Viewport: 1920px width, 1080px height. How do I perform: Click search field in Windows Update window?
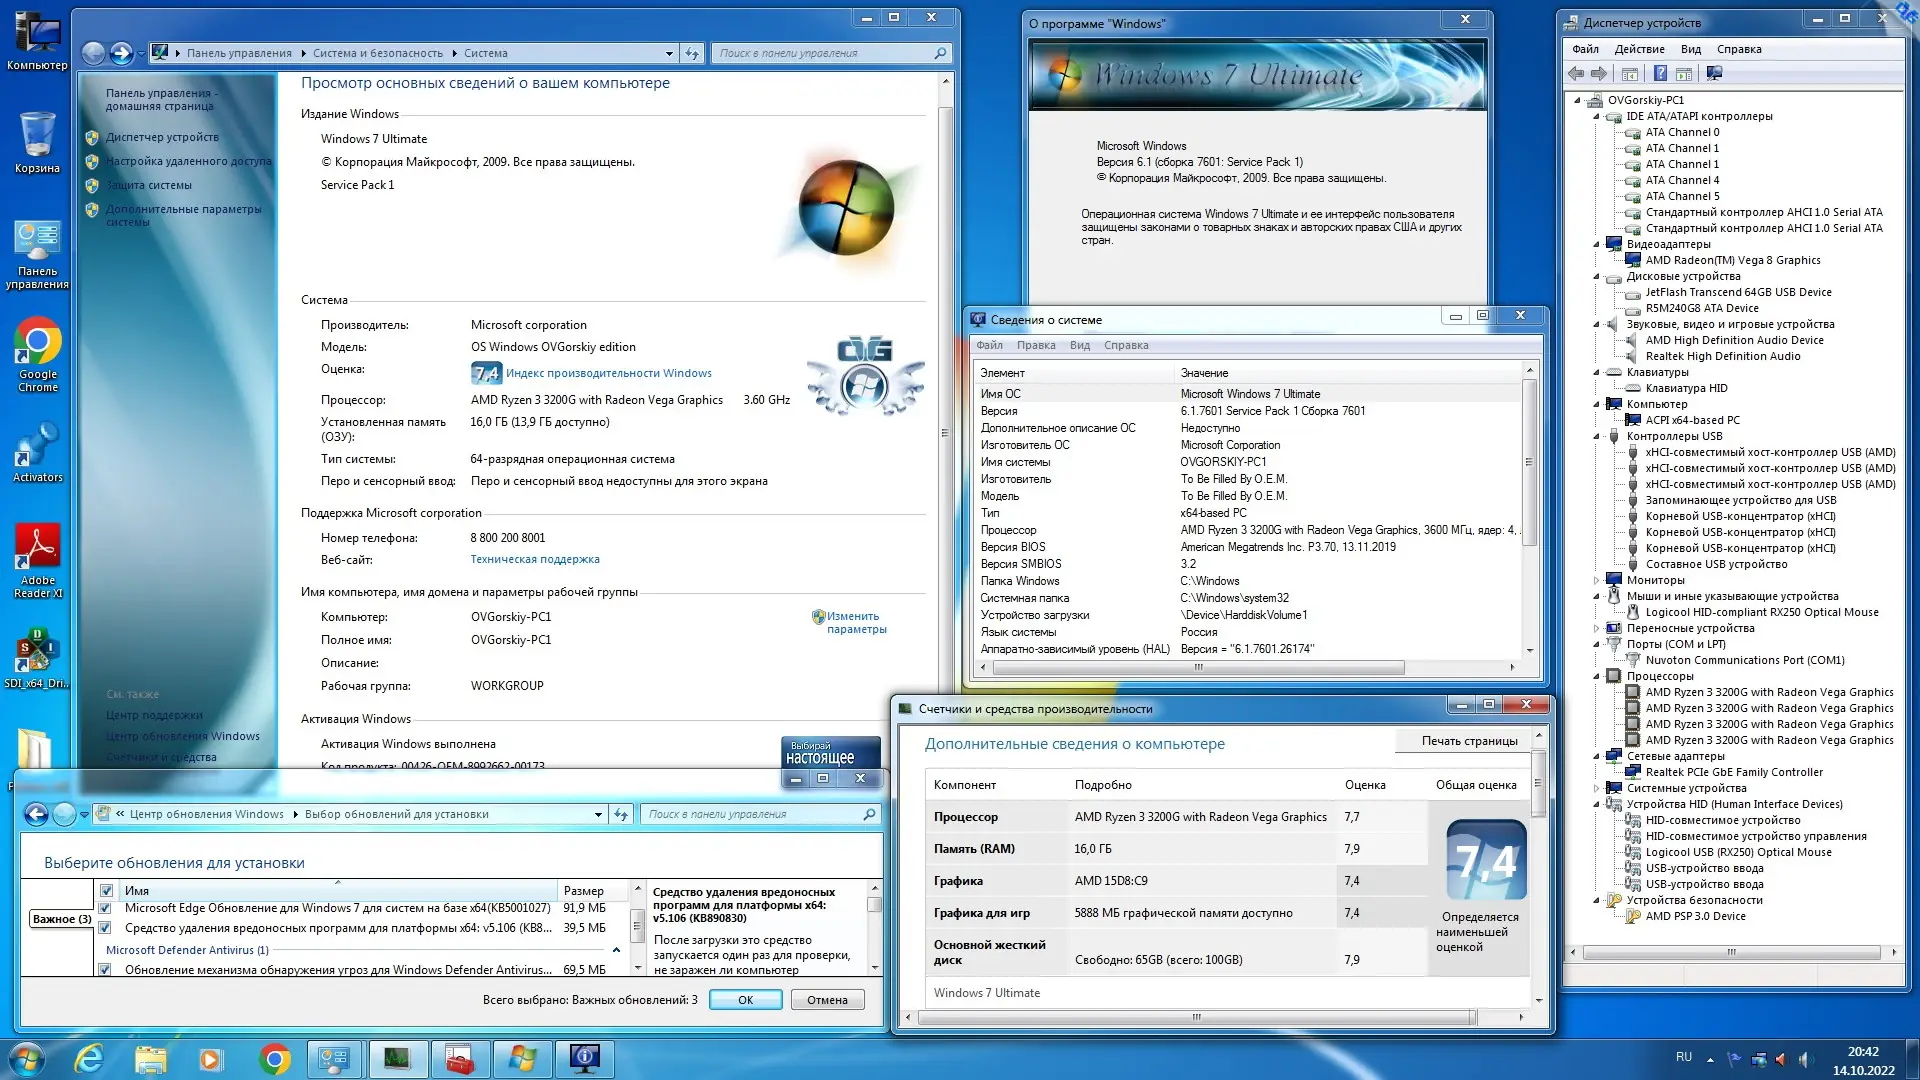755,814
